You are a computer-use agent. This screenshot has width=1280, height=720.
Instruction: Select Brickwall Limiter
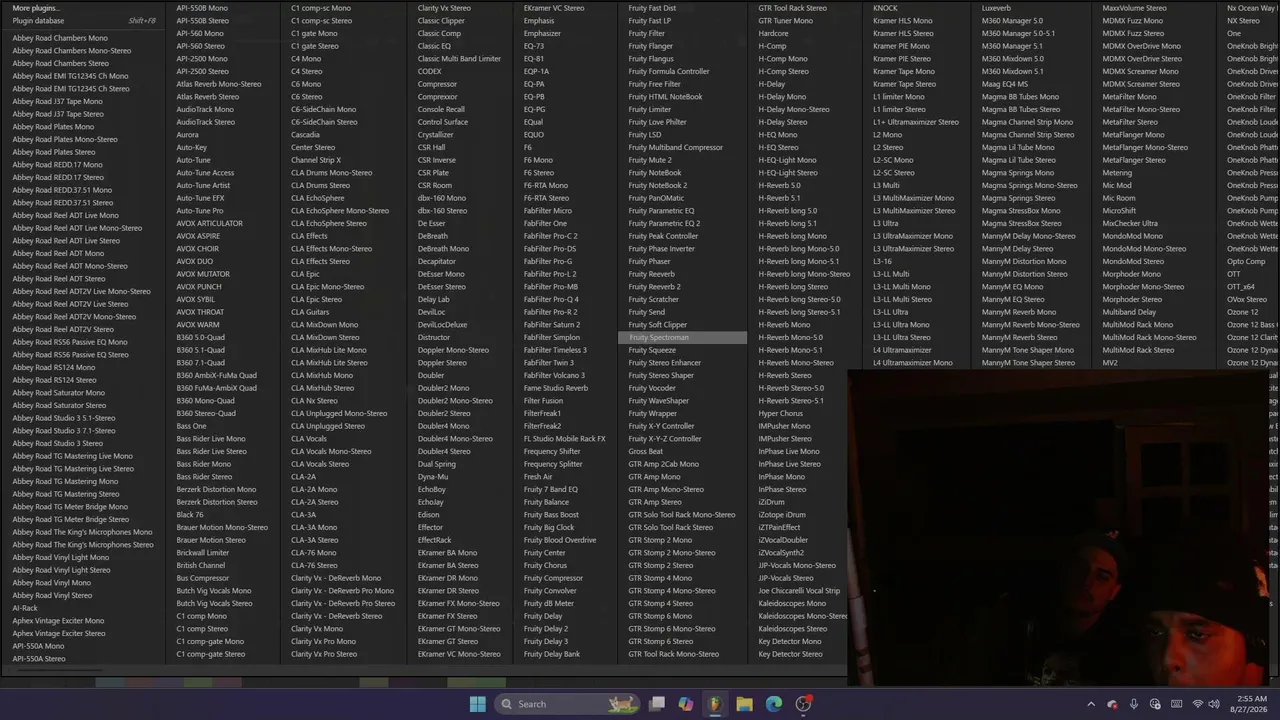coord(203,552)
